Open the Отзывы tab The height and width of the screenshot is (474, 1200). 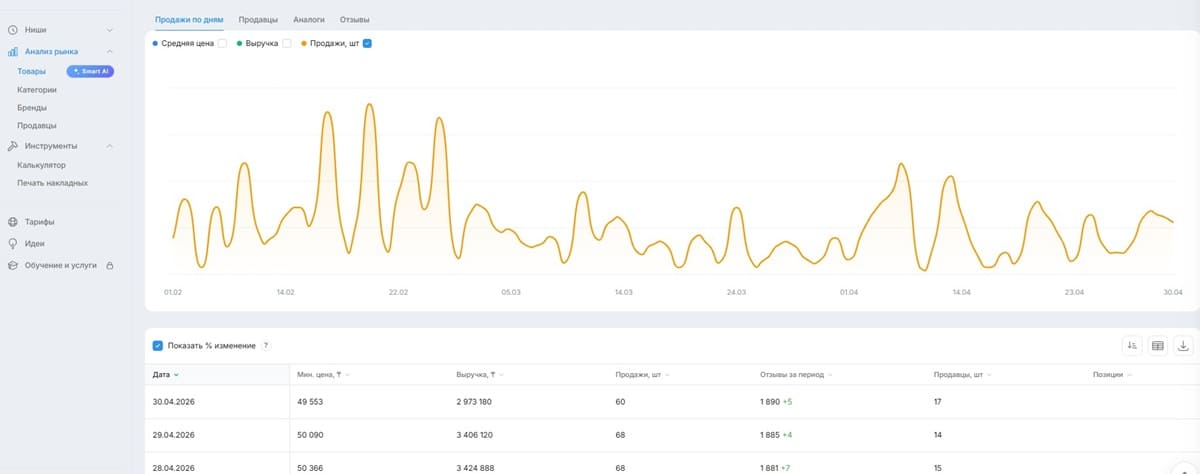point(354,19)
